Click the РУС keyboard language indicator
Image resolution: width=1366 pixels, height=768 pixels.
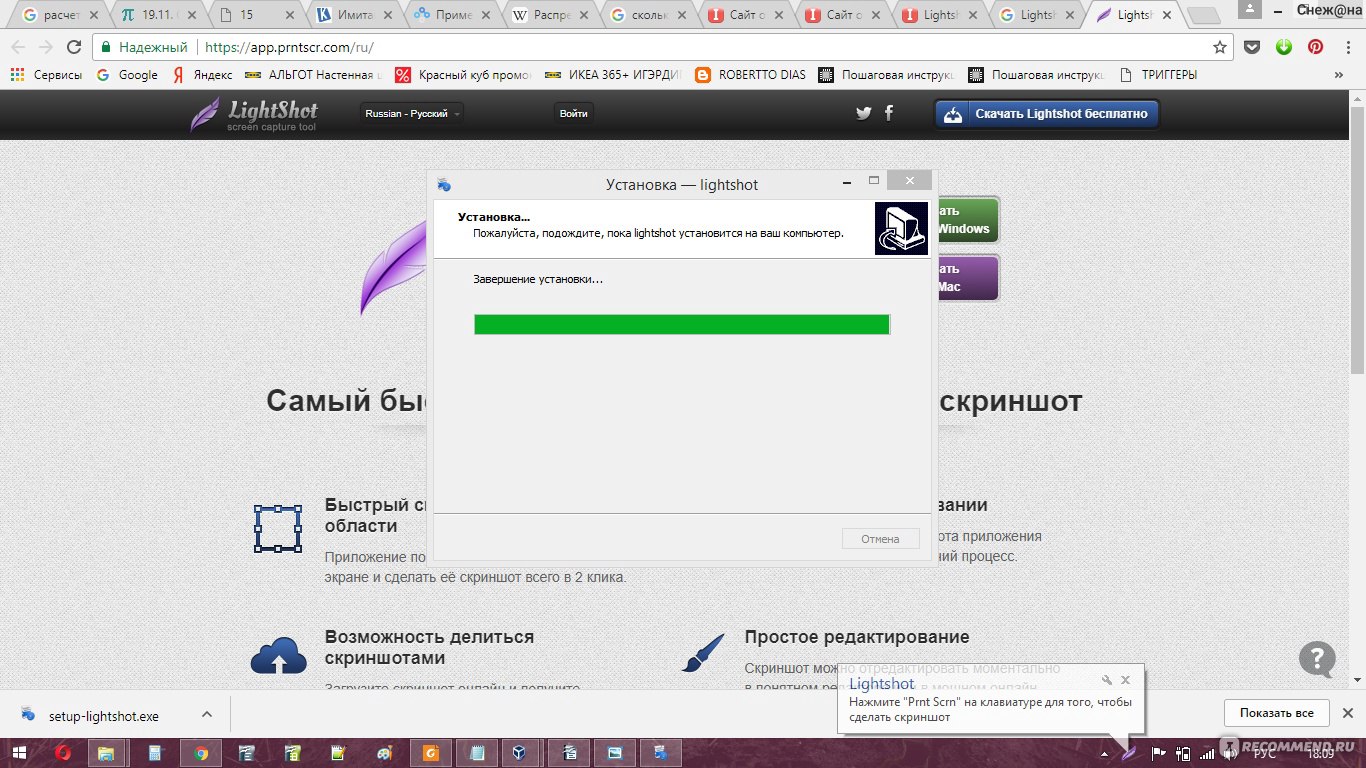(1265, 753)
